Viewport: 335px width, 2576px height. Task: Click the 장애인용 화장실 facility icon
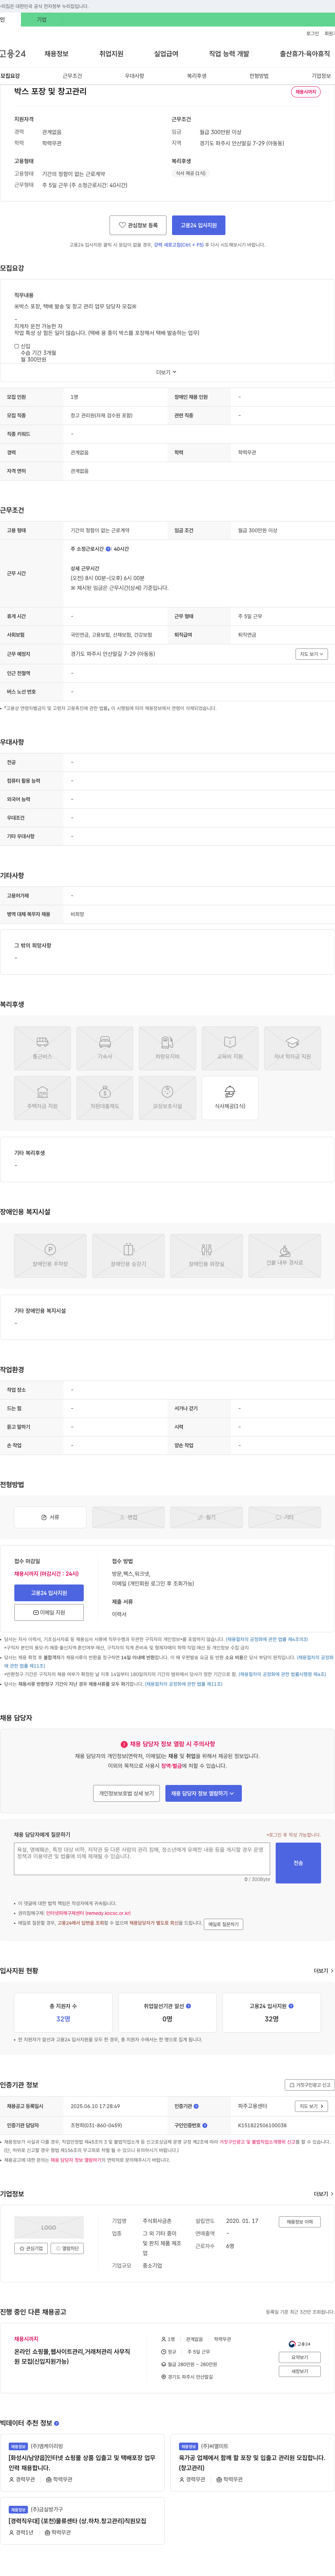point(206,1256)
